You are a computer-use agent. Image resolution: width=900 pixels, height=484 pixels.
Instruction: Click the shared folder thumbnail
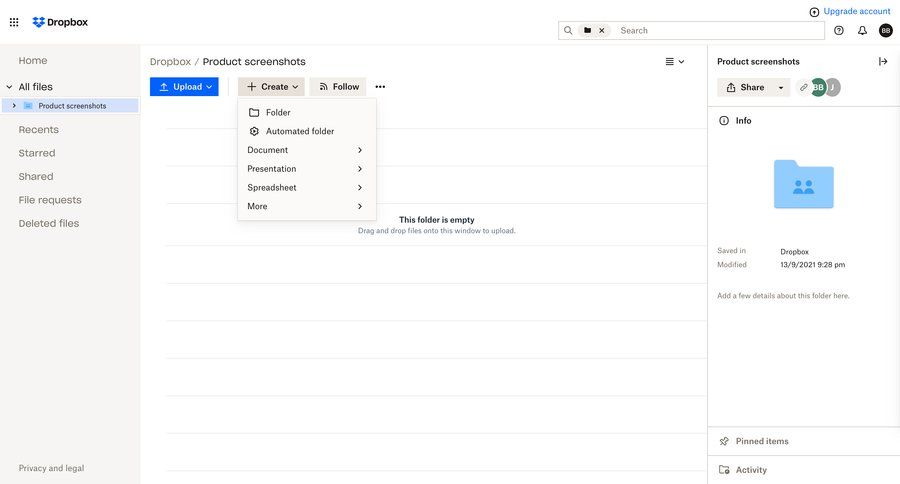pyautogui.click(x=804, y=184)
